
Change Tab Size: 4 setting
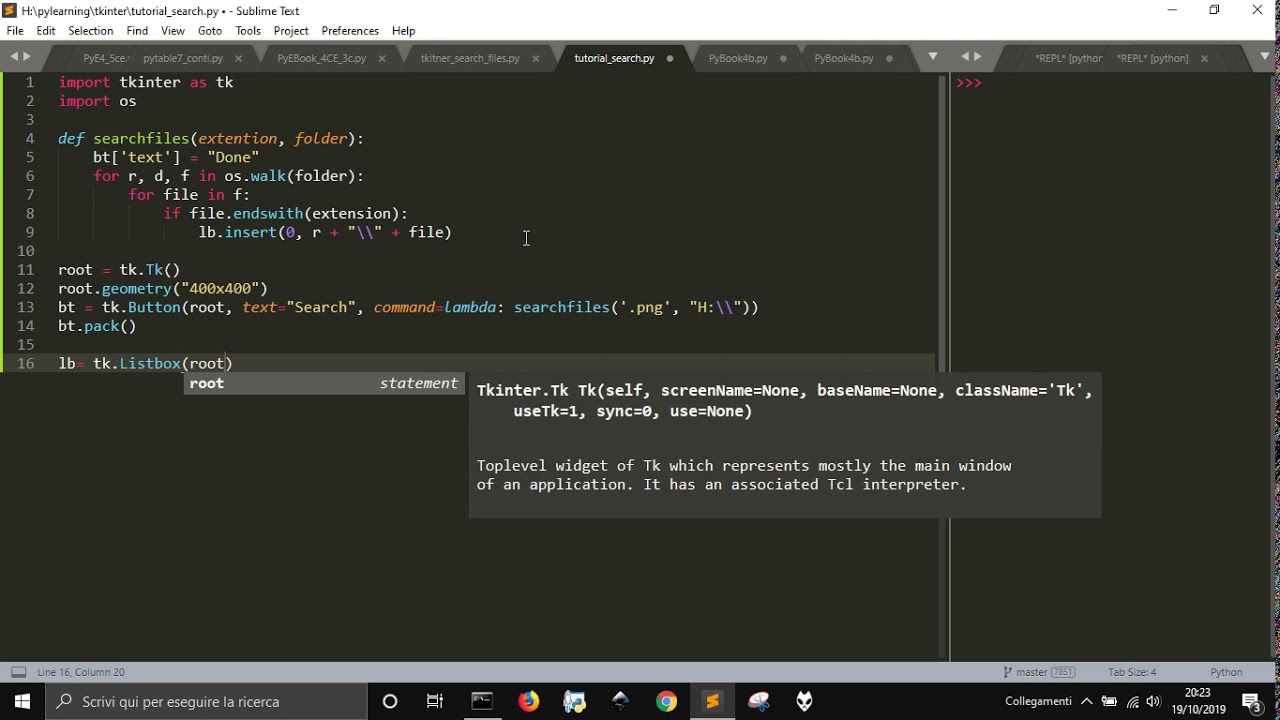(1132, 672)
